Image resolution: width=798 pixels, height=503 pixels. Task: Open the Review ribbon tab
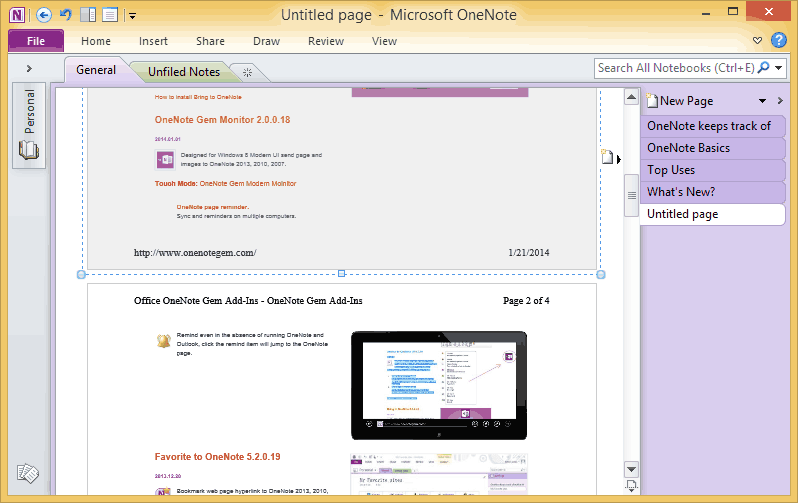(x=326, y=41)
